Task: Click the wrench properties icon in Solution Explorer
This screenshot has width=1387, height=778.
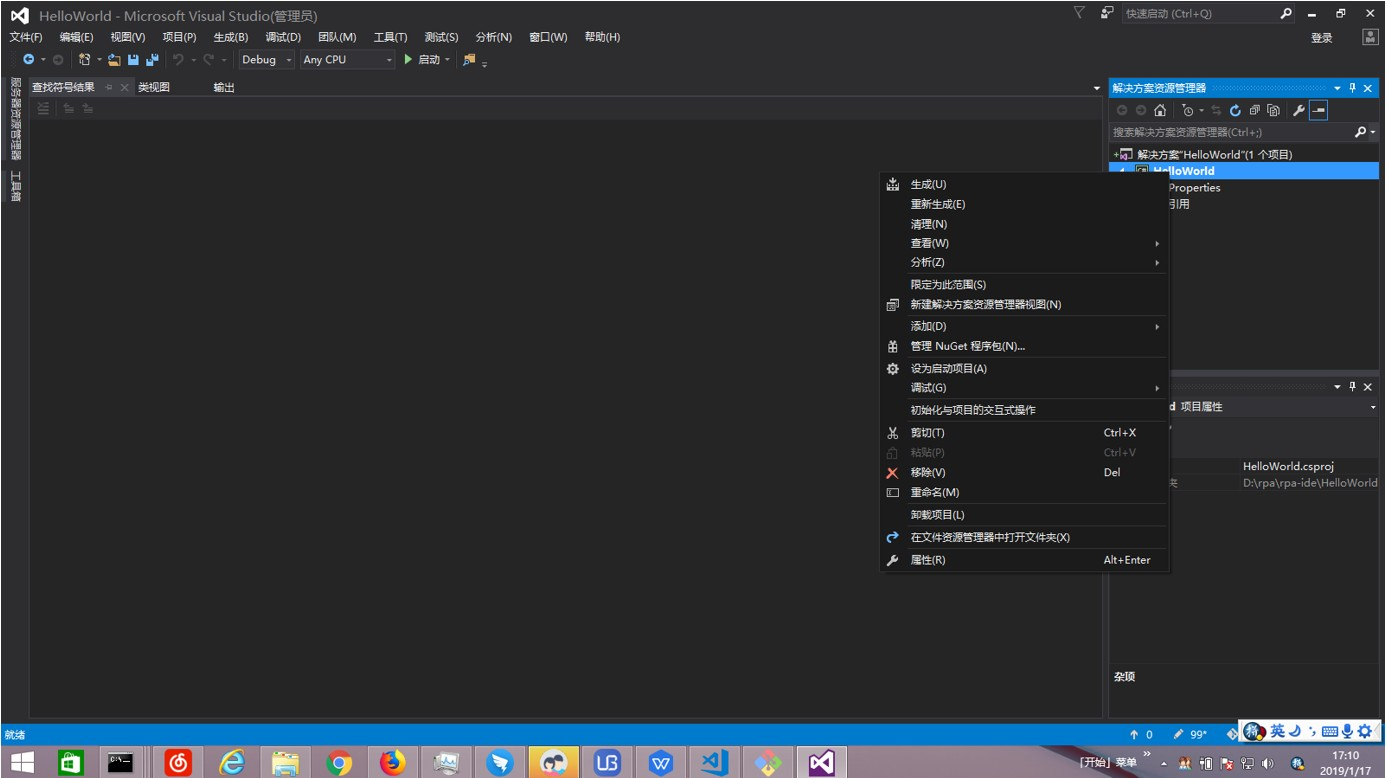Action: 1299,111
